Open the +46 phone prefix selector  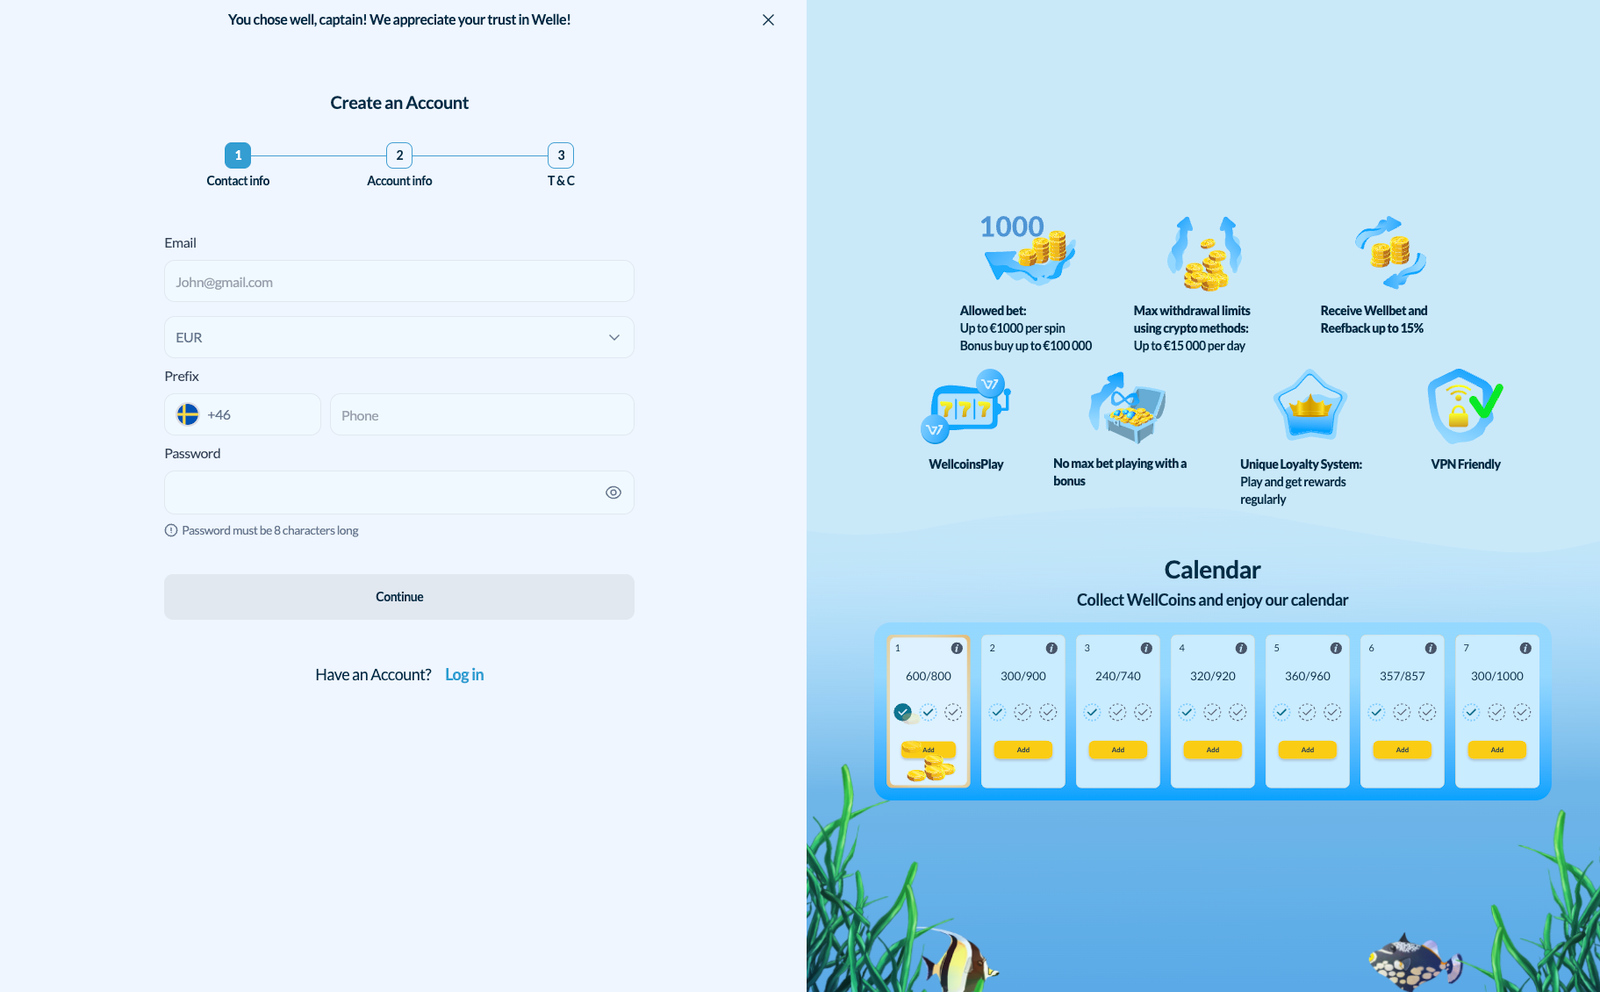pos(242,415)
